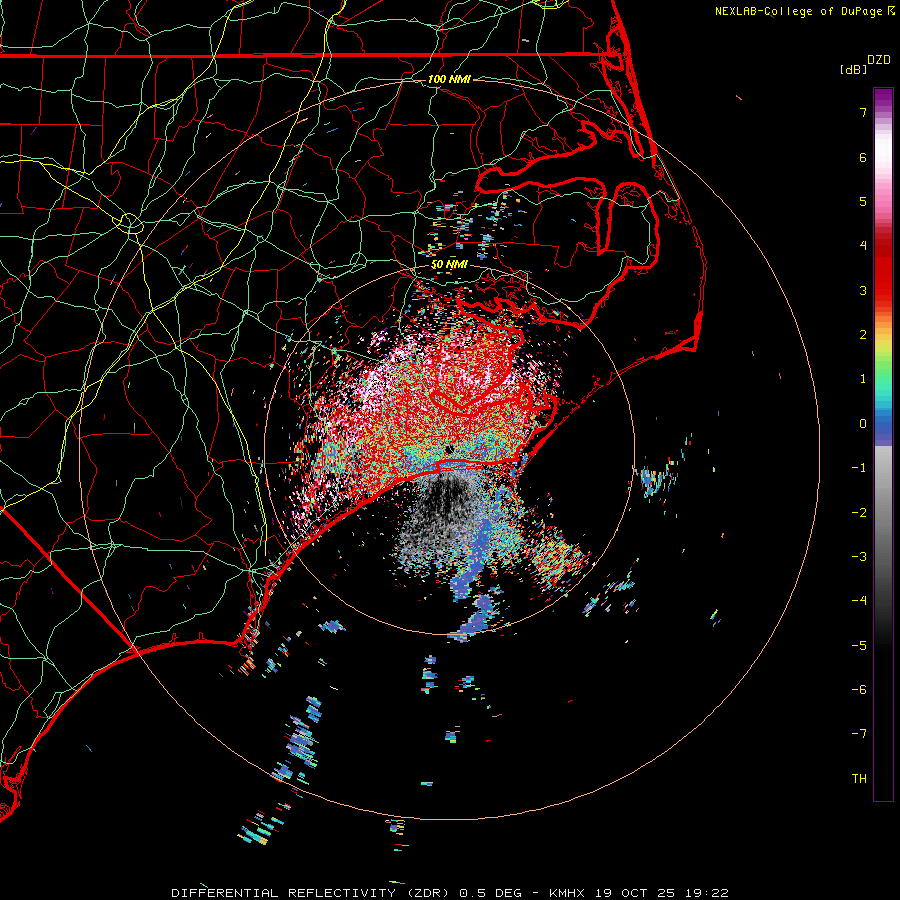Pick the 4 value on the dB scale

[863, 246]
